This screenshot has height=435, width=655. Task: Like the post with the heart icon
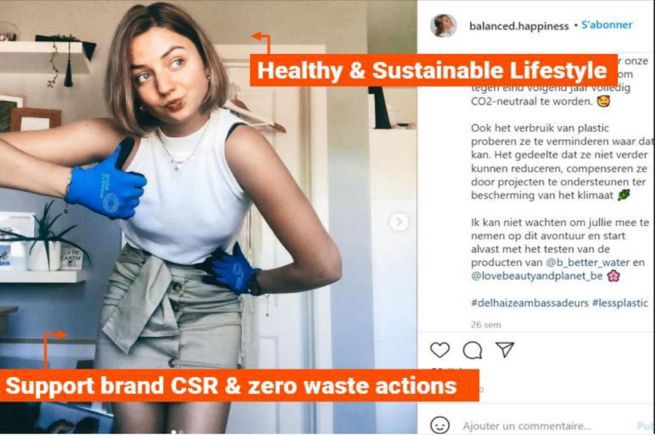(440, 350)
